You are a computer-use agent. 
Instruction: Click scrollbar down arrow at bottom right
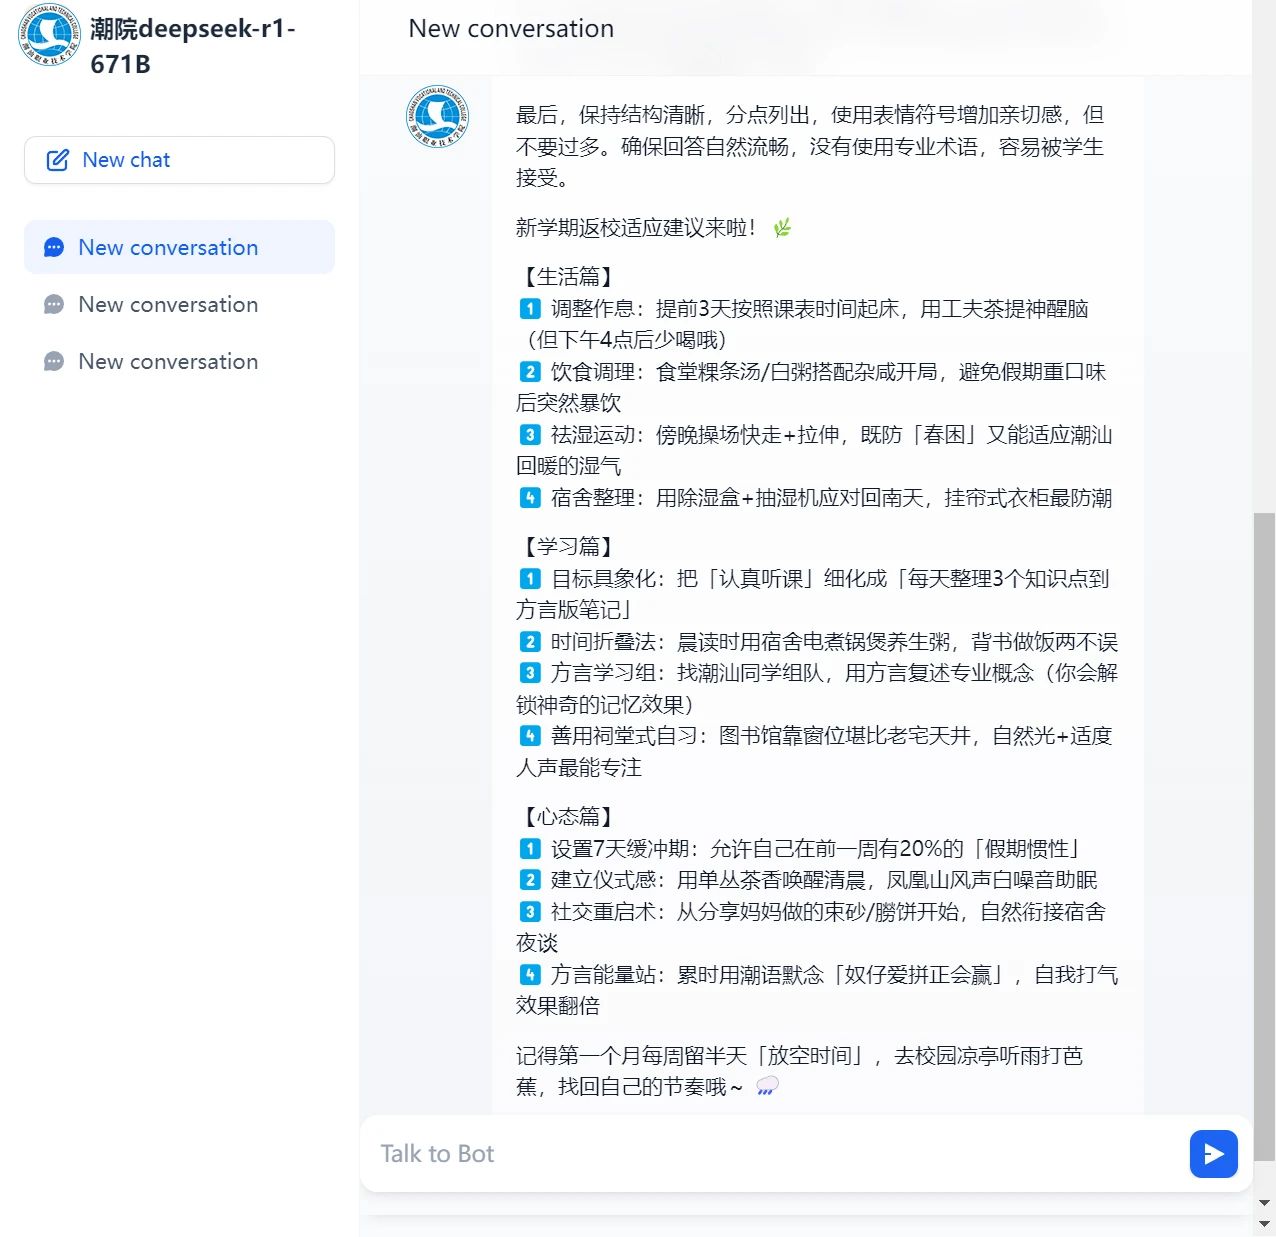coord(1264,1223)
